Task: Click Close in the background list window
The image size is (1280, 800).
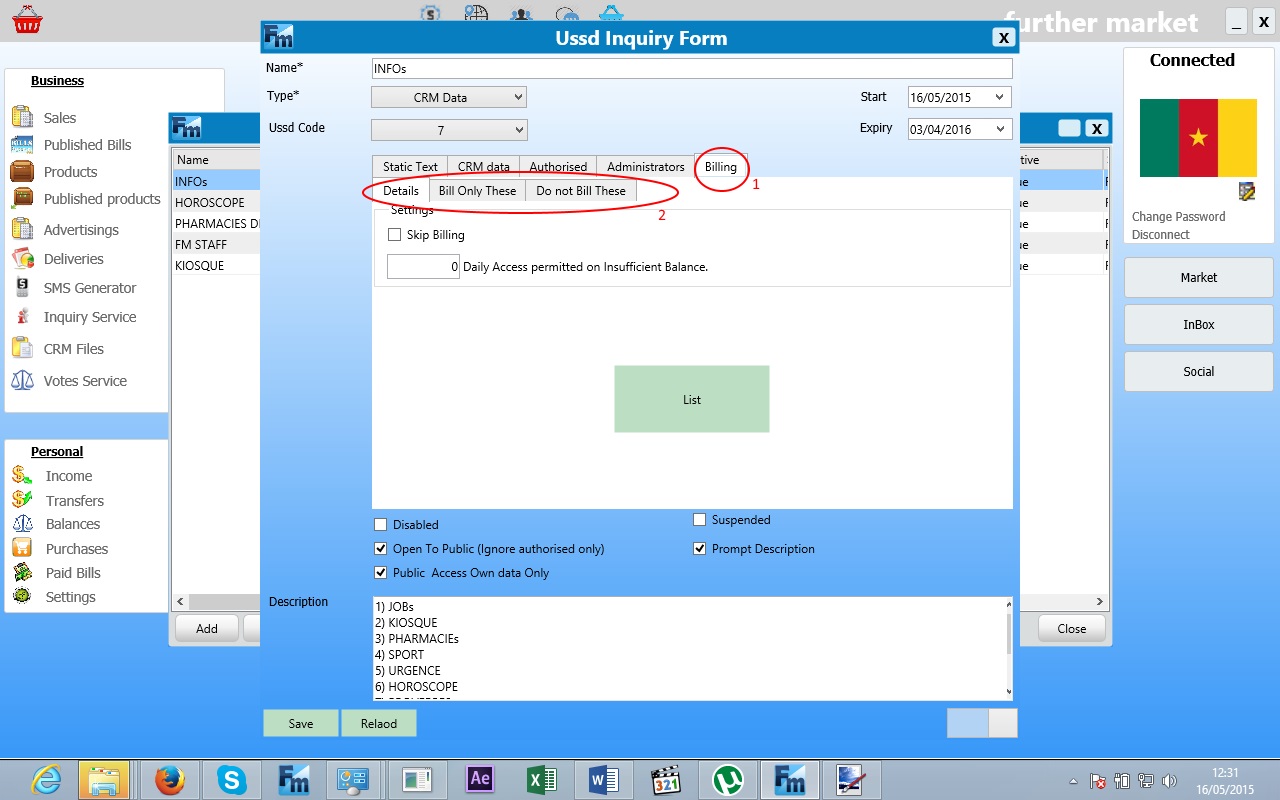Action: 1071,629
